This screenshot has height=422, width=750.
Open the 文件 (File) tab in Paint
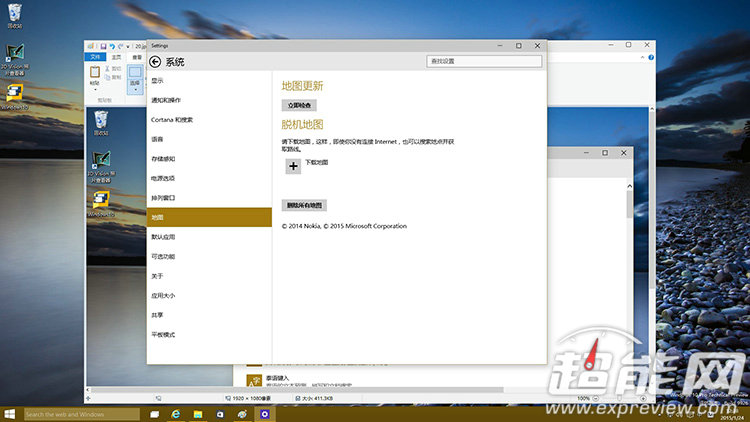(x=96, y=57)
